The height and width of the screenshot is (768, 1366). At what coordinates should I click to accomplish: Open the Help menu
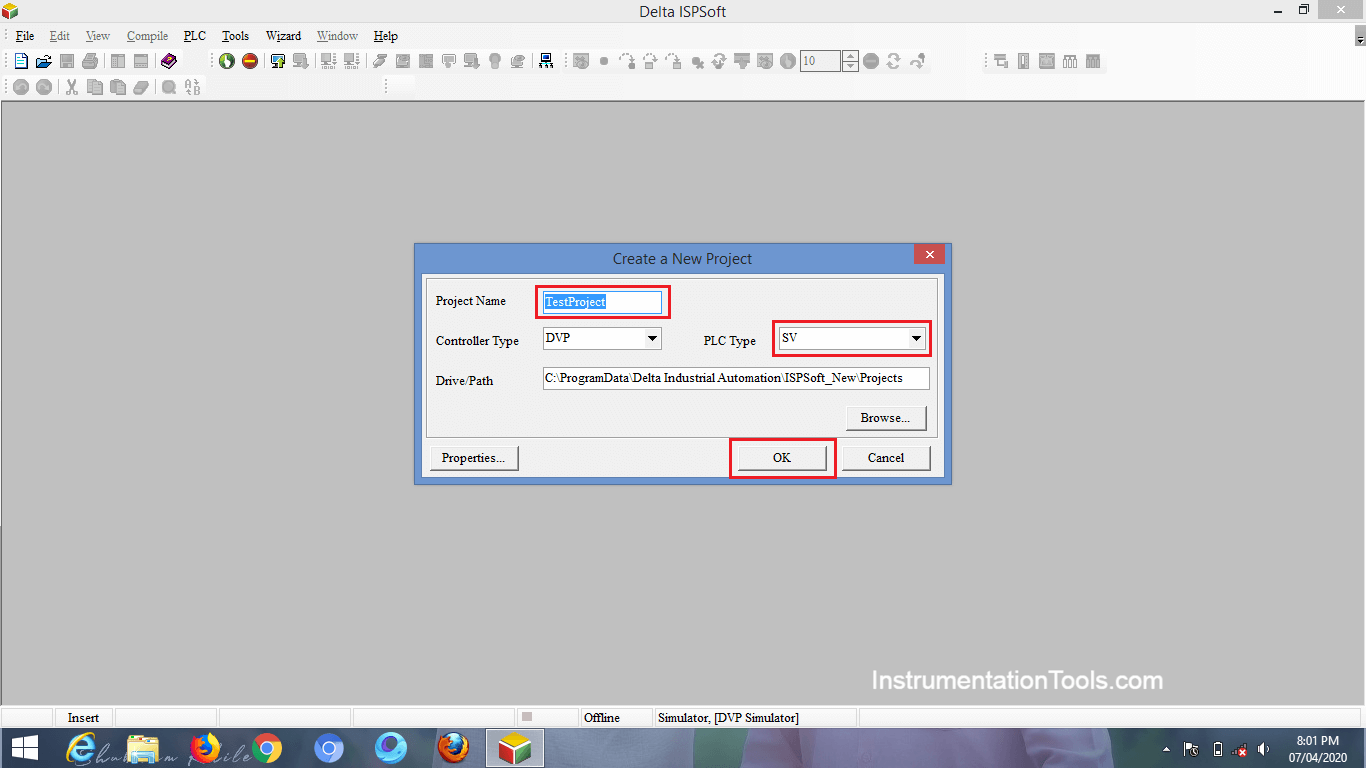coord(386,36)
